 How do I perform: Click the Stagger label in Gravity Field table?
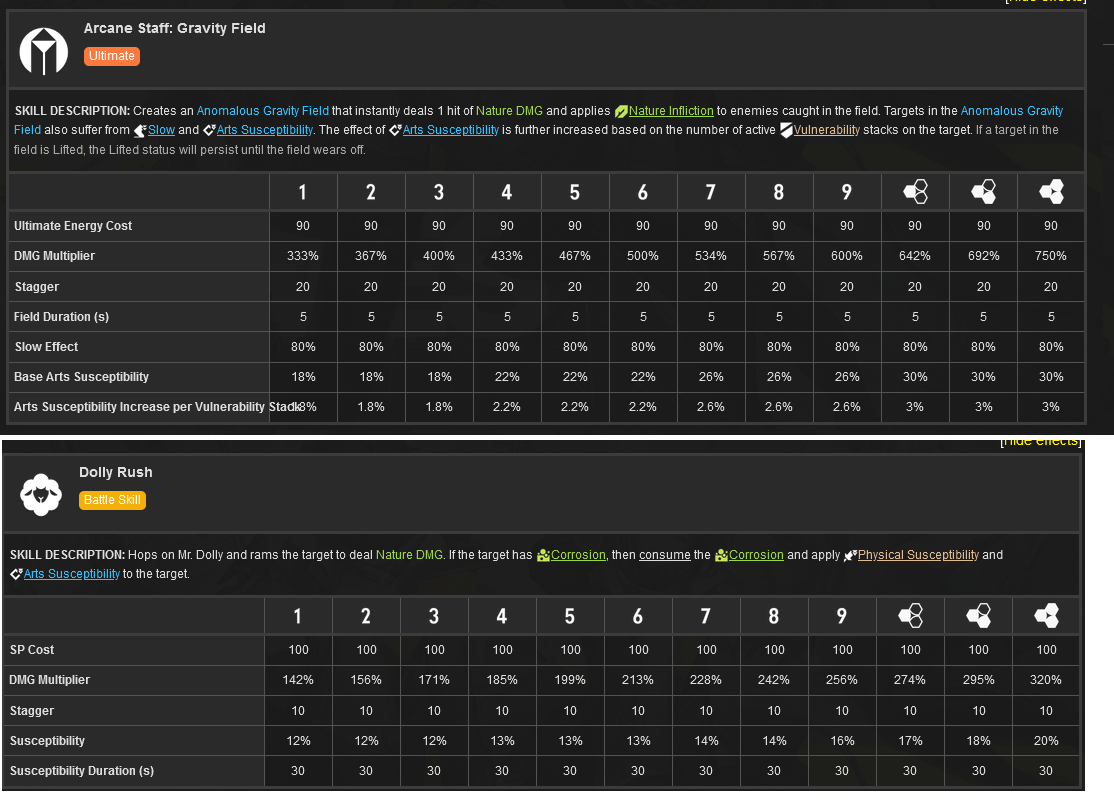point(37,287)
